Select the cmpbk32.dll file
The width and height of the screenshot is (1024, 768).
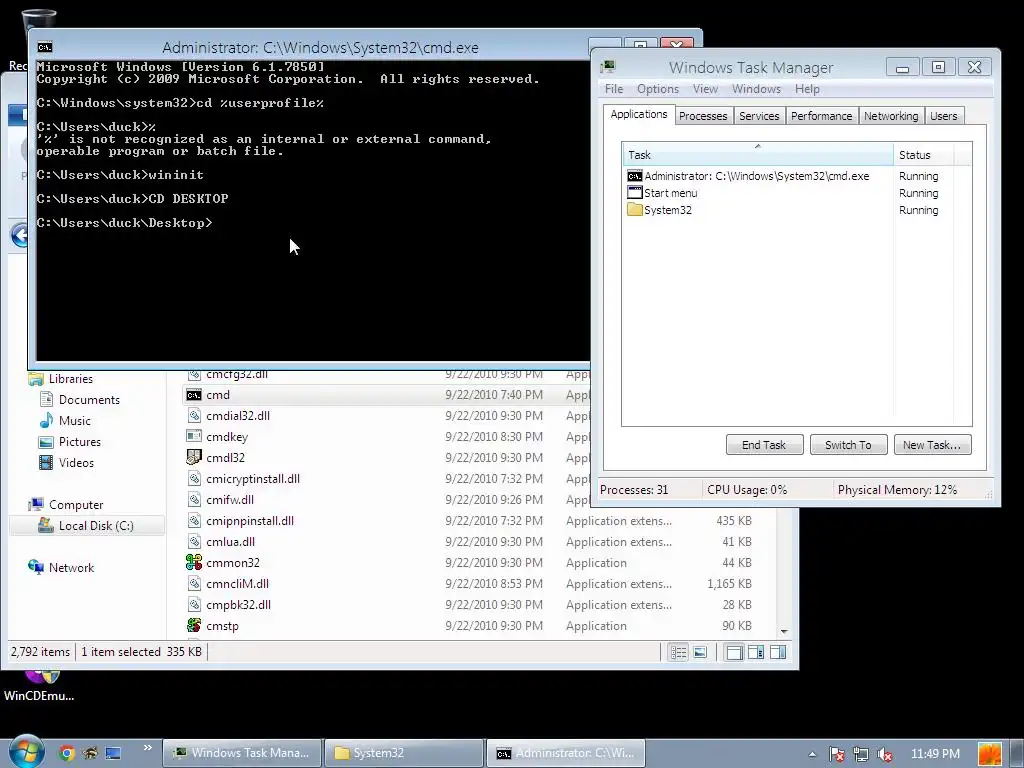click(238, 605)
